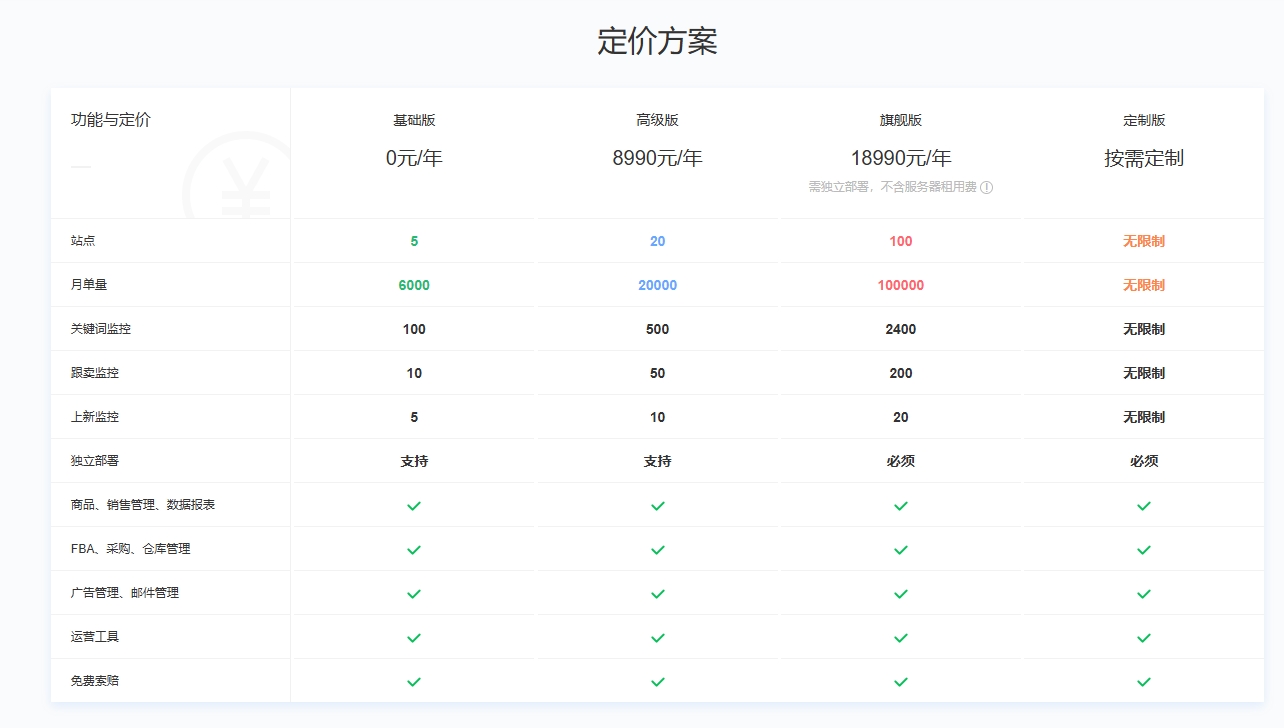The image size is (1284, 728).
Task: Click 基础版 checkmark for 商品、销售管理、数据报表
Action: click(x=414, y=506)
